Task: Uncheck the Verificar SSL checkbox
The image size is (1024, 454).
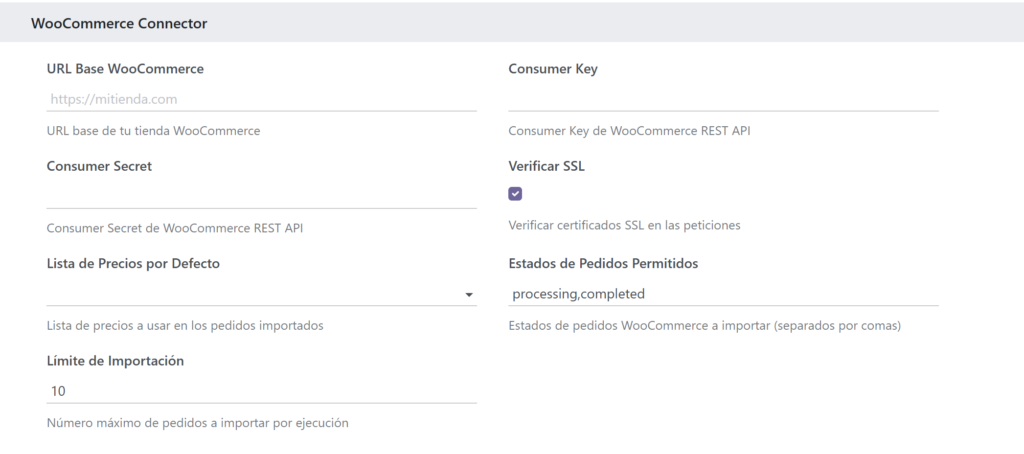Action: click(515, 194)
